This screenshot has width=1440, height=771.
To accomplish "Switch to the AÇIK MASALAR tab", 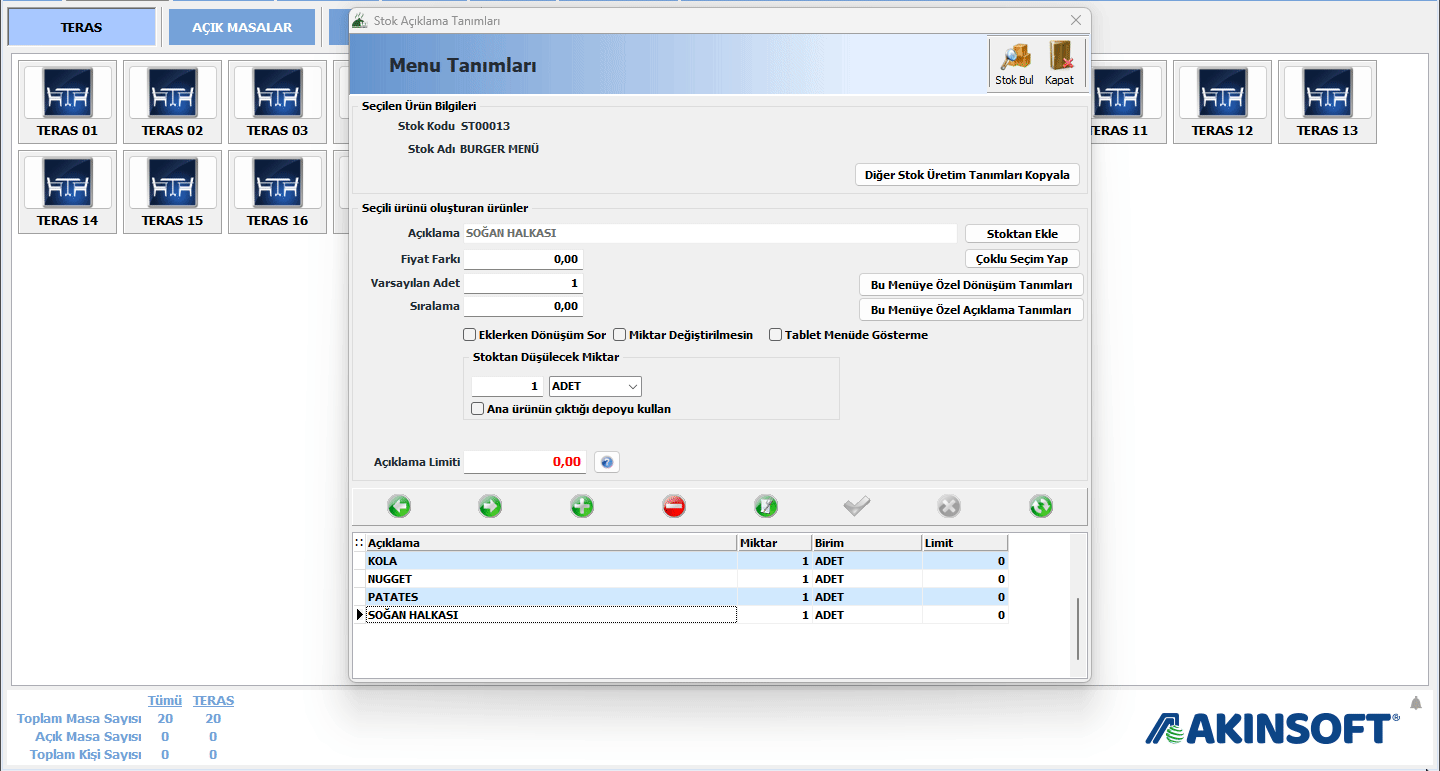I will [242, 27].
